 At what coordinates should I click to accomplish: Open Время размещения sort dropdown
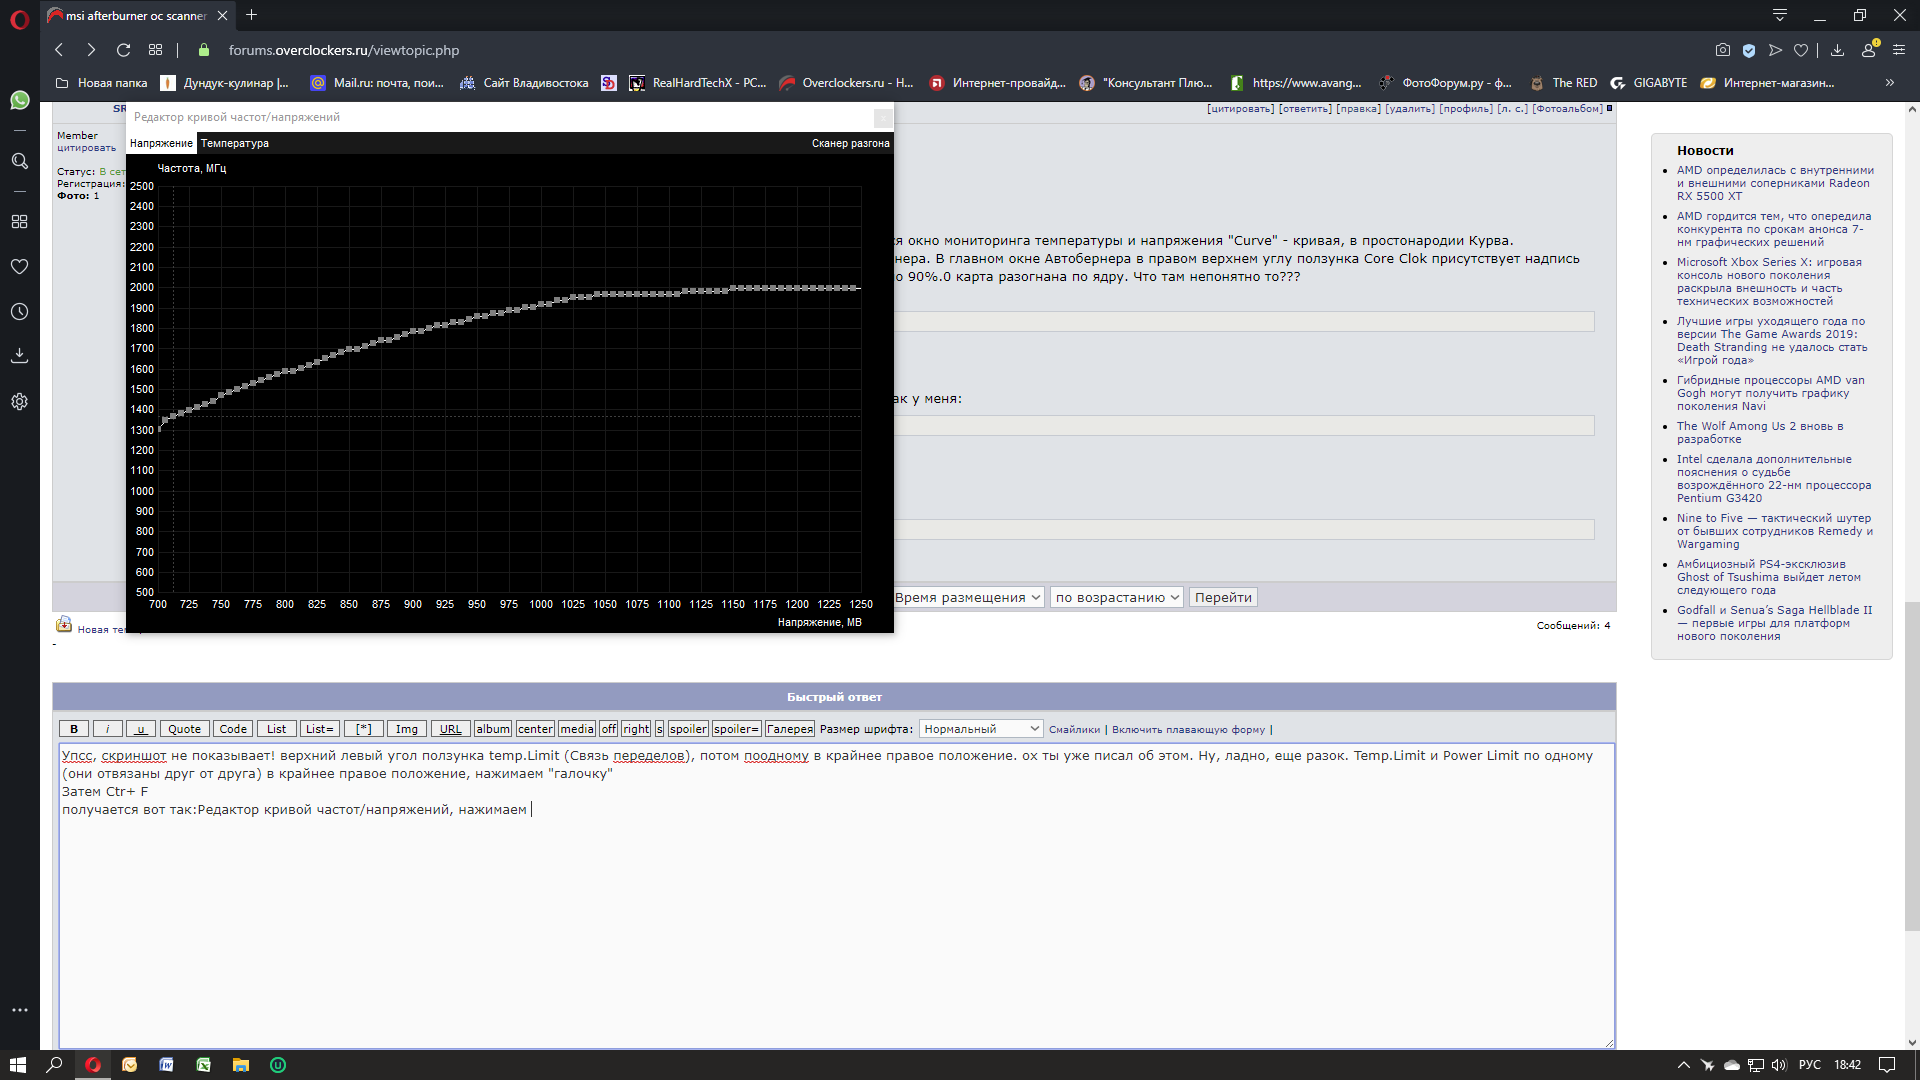click(967, 597)
